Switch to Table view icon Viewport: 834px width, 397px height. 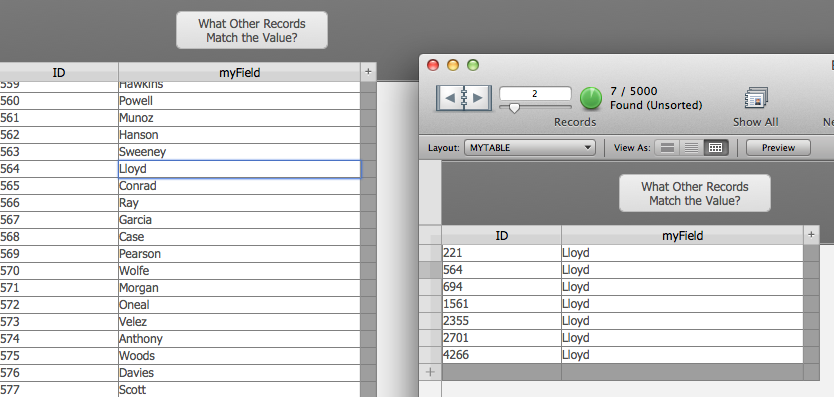(715, 148)
